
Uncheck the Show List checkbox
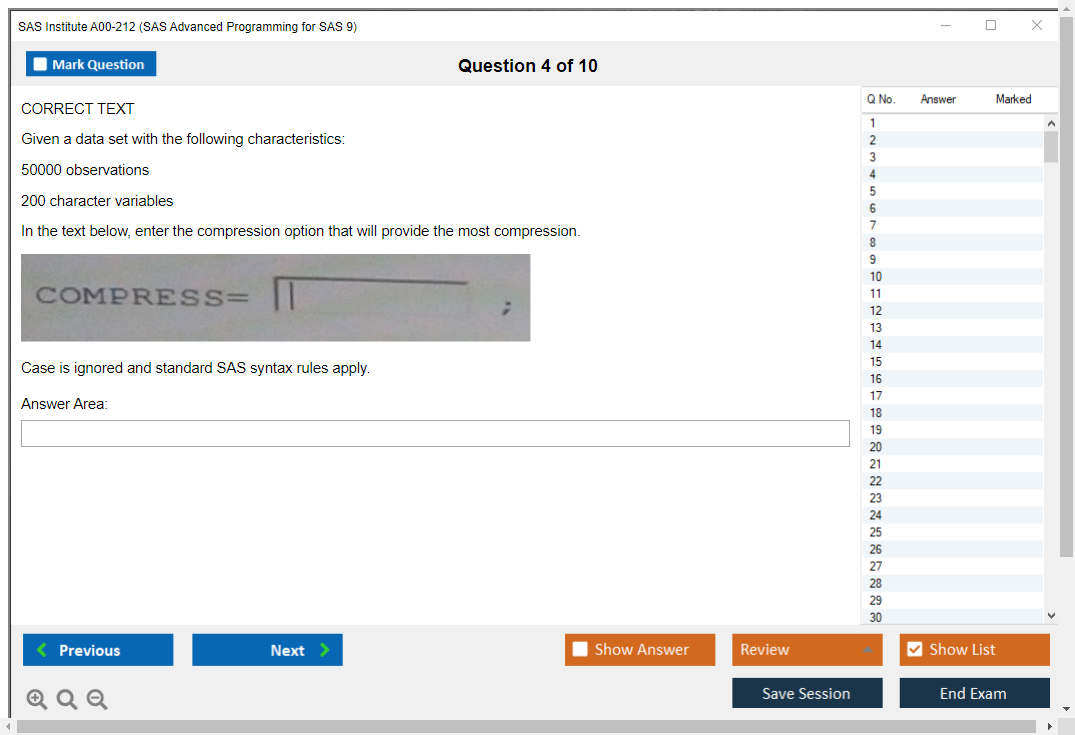pyautogui.click(x=914, y=650)
